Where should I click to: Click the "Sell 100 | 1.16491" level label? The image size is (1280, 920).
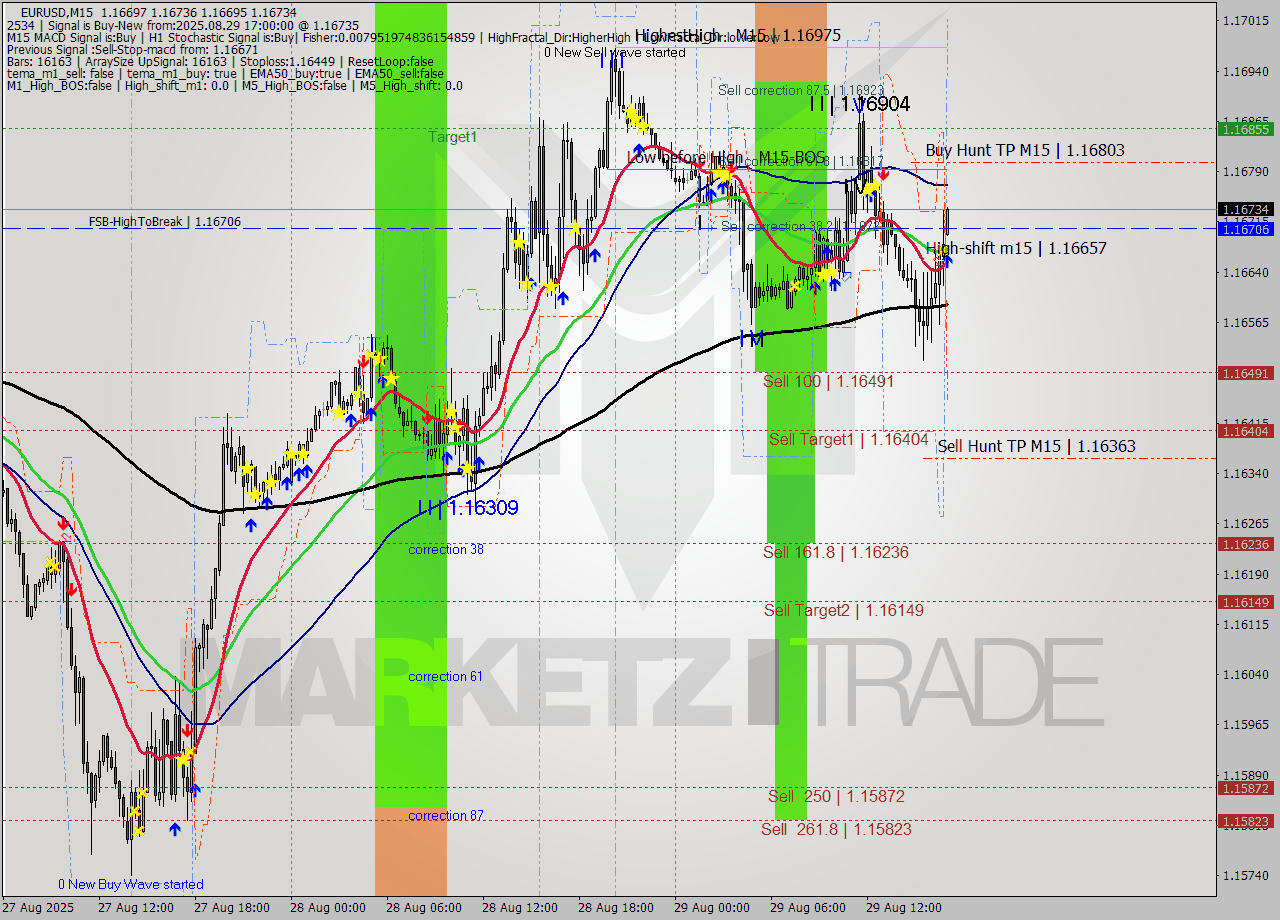click(828, 381)
